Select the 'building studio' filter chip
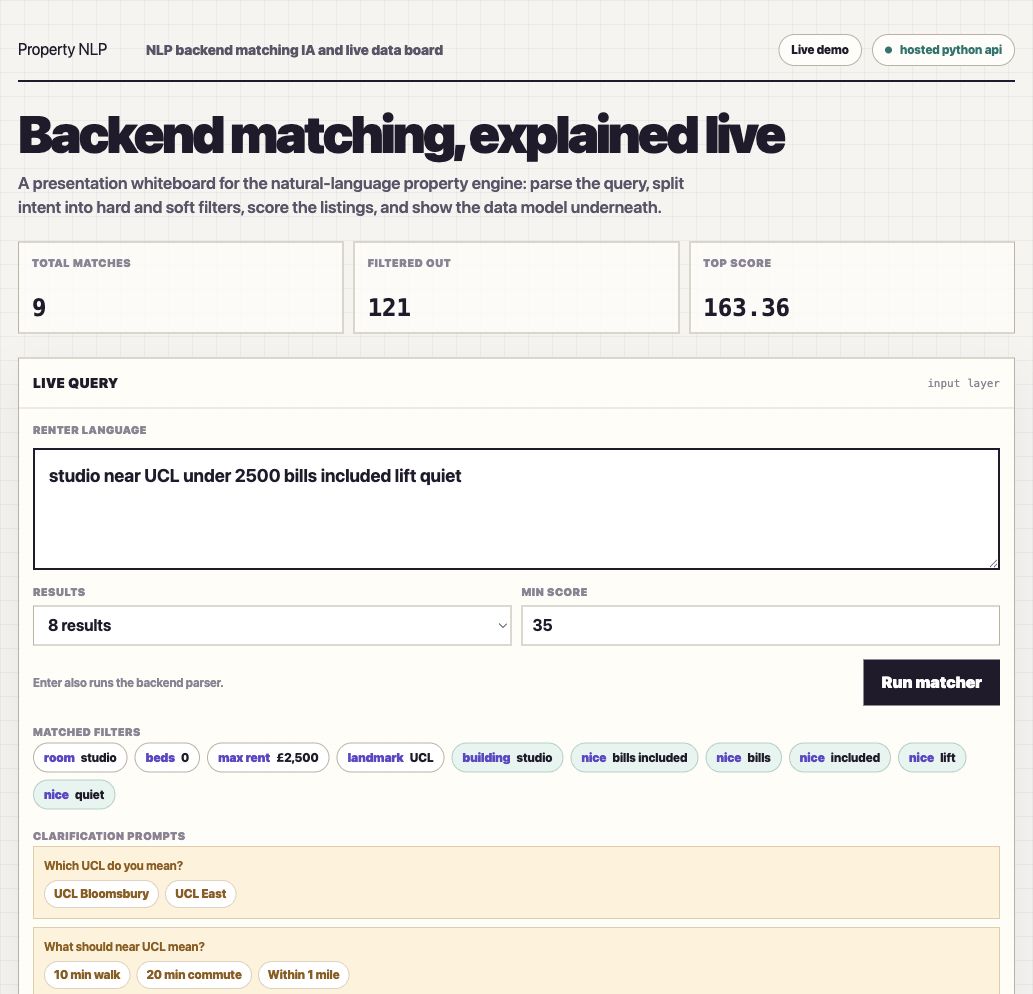The height and width of the screenshot is (994, 1033). point(507,758)
